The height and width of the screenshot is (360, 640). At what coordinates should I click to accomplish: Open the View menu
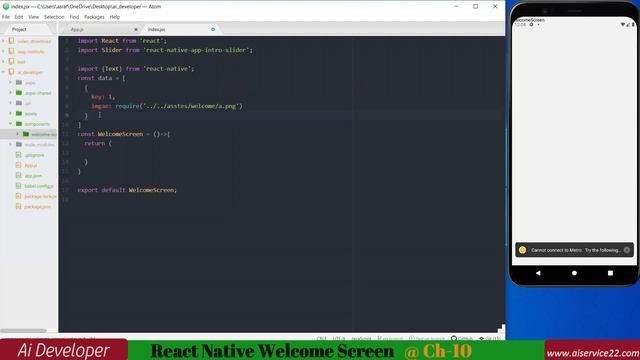[x=33, y=17]
